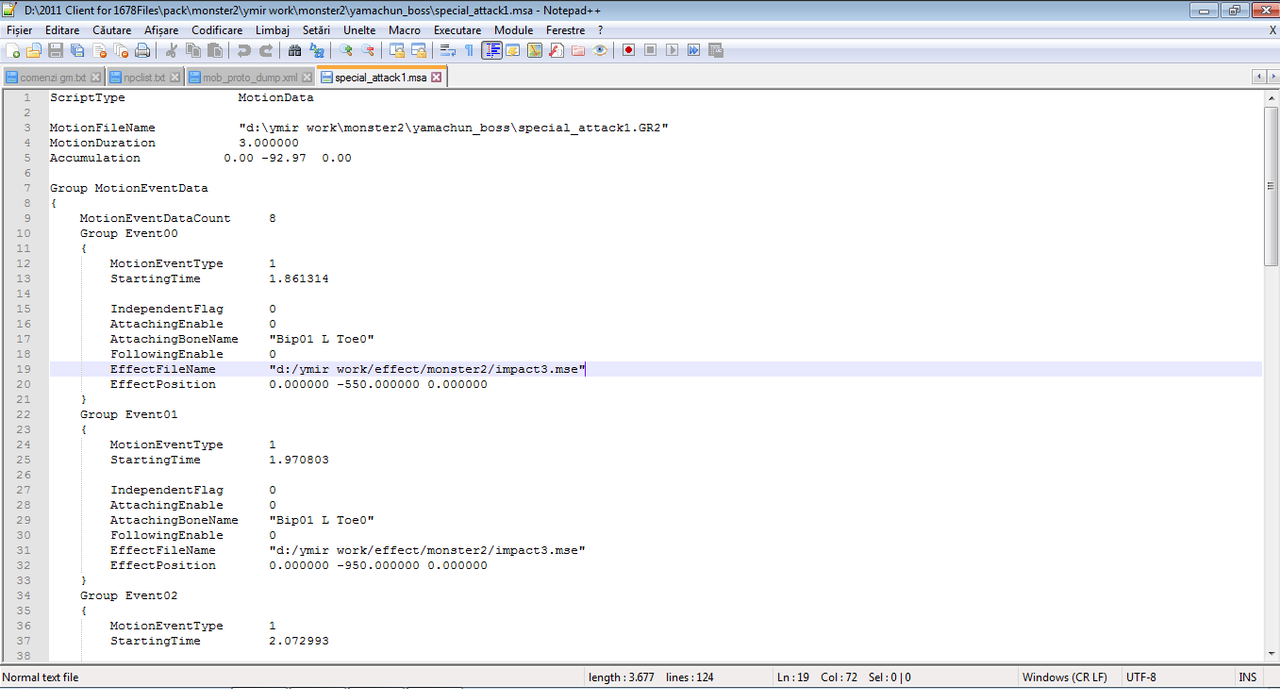Toggle synchronized horizontal scrolling
This screenshot has width=1280, height=689.
418,50
